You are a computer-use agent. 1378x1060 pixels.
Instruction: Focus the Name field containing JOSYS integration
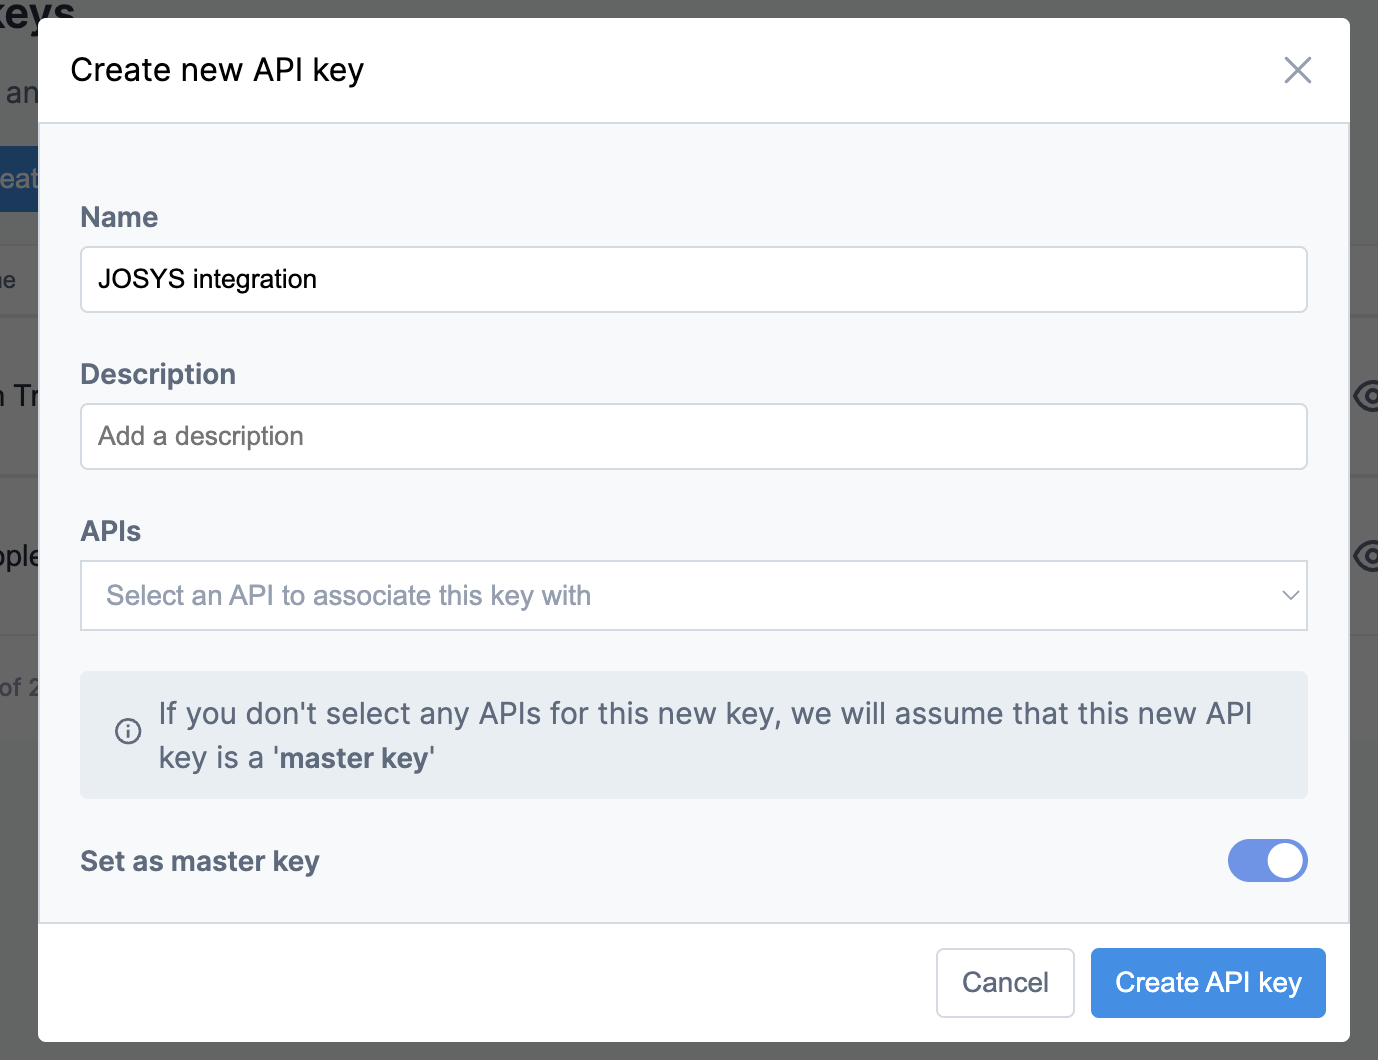pos(692,279)
